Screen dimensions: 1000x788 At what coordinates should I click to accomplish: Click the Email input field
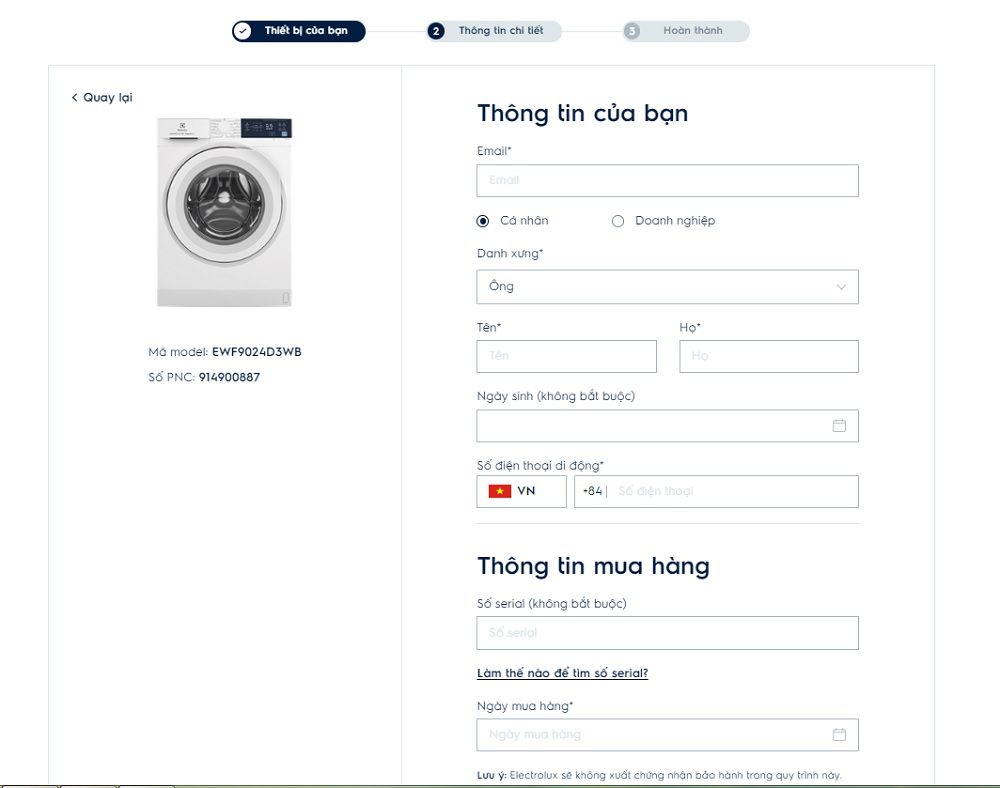667,181
